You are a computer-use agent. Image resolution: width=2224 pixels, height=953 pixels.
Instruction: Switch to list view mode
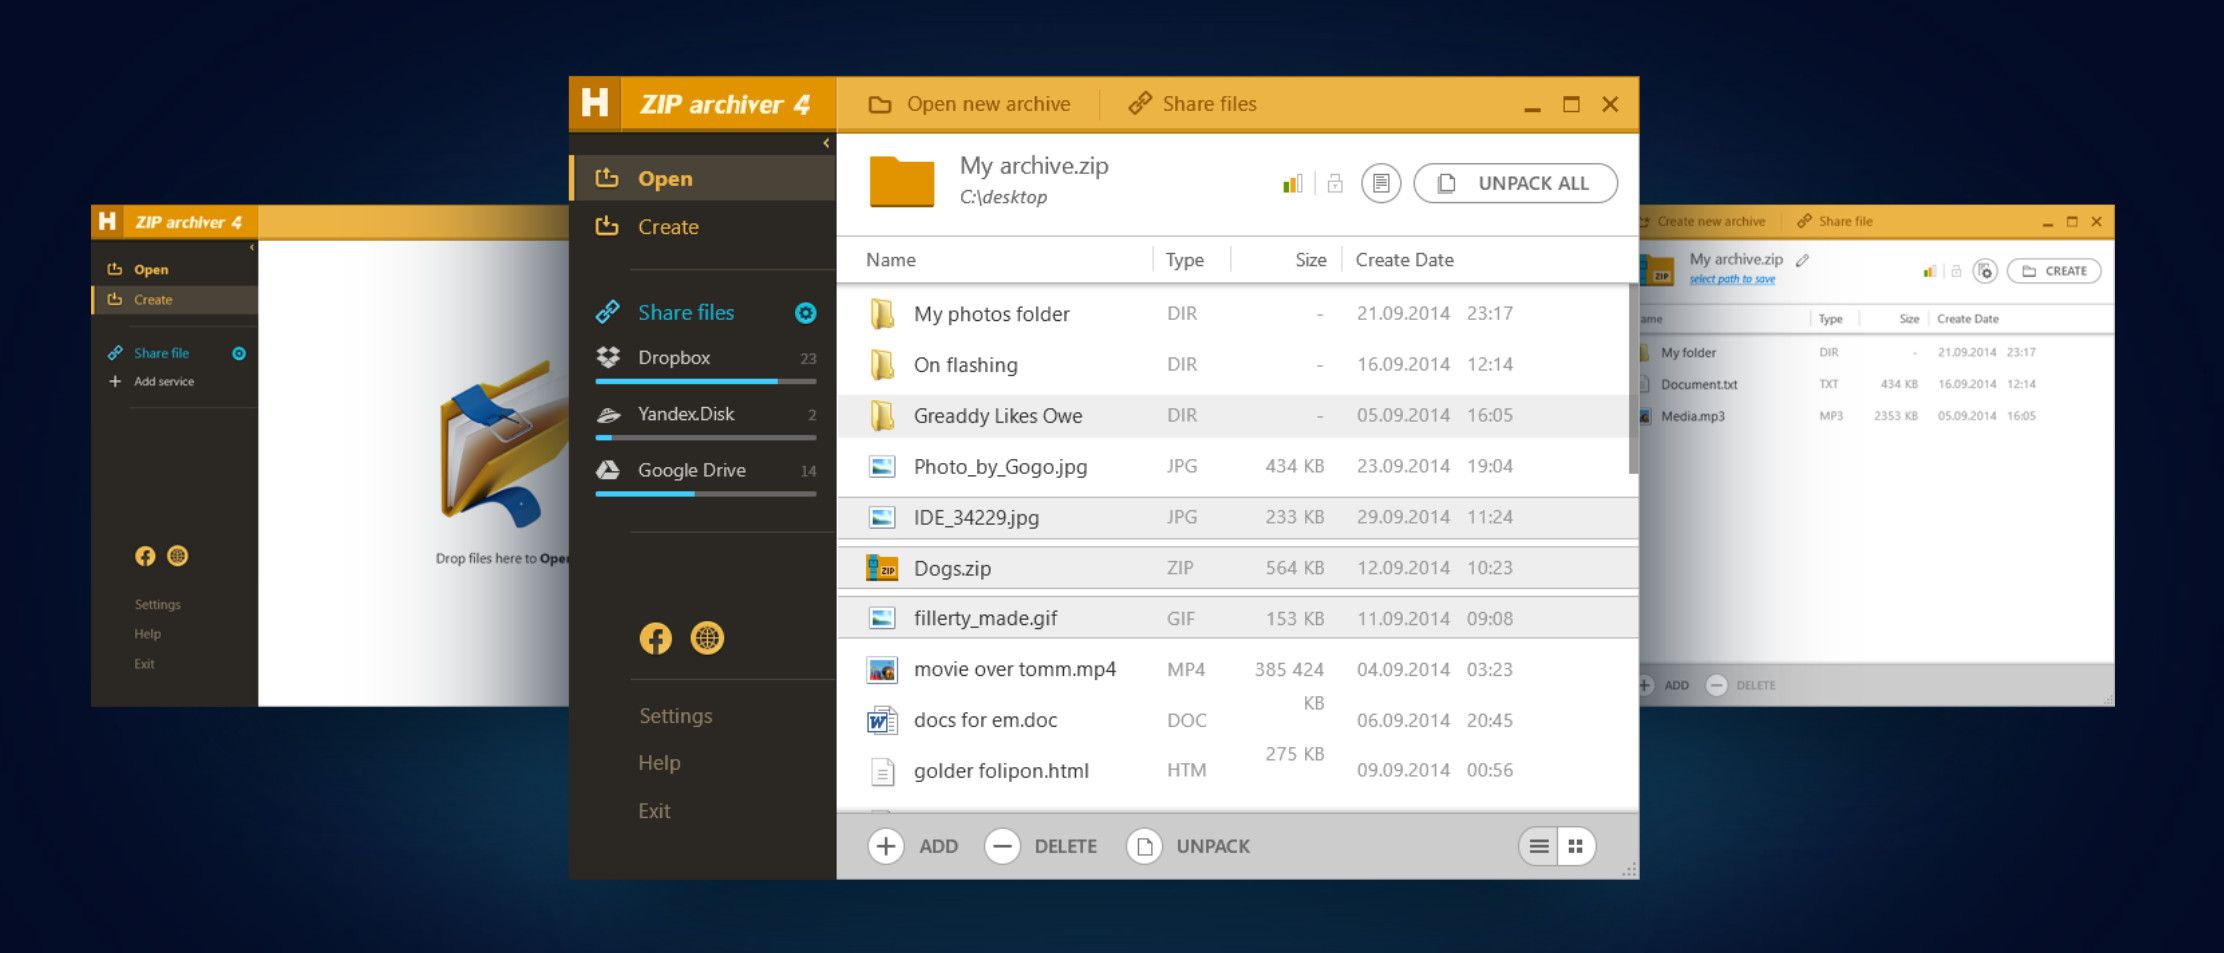click(1539, 846)
